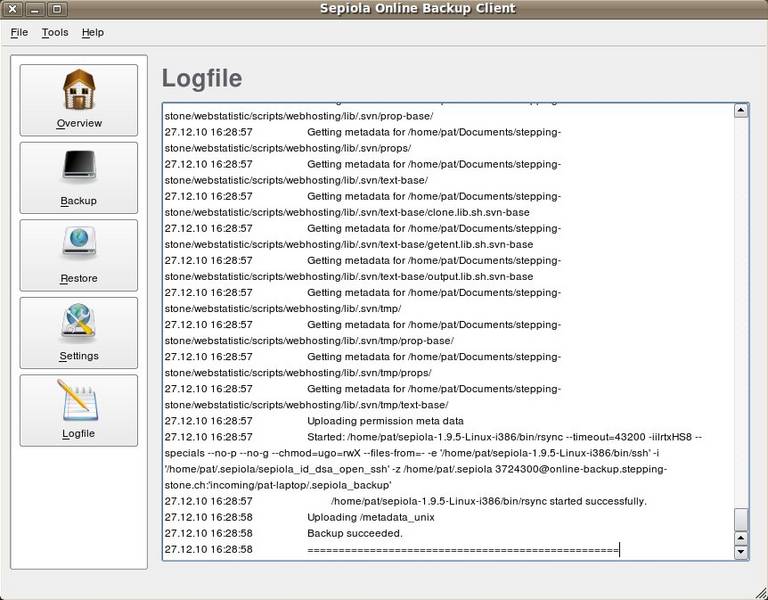Click the separator line of equal signs
The width and height of the screenshot is (768, 600).
click(463, 550)
